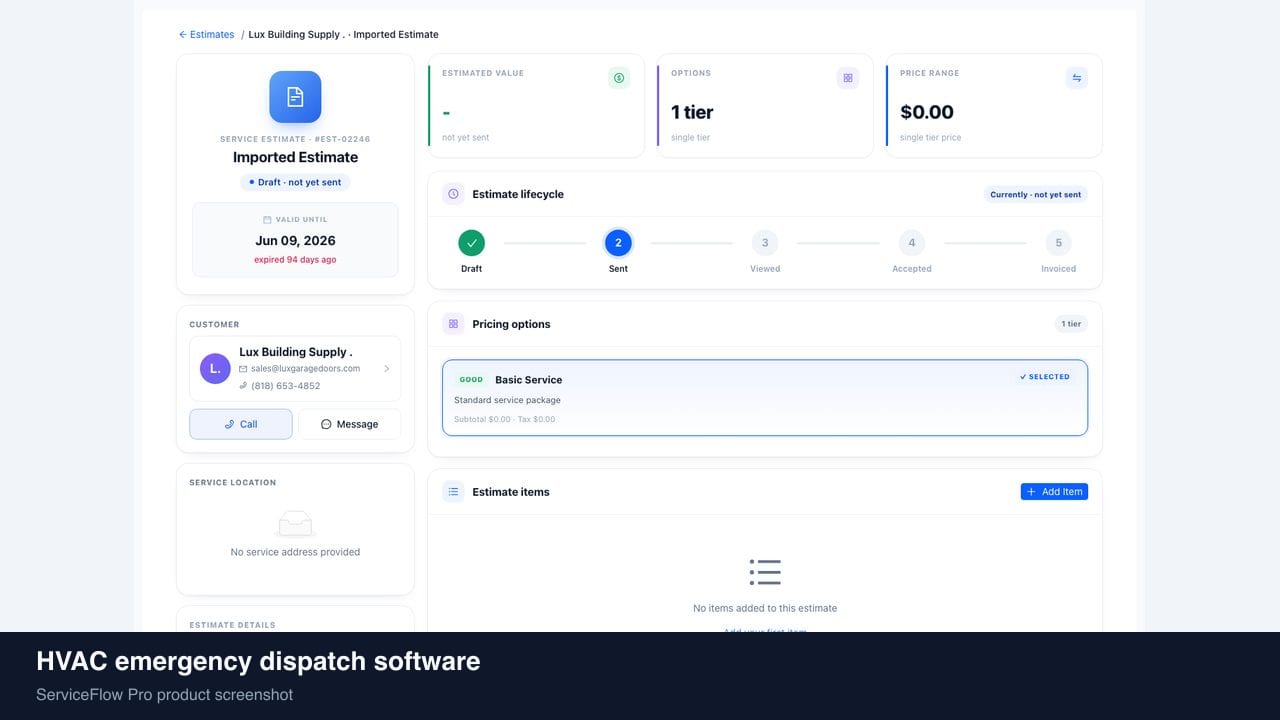Click the purple L. customer avatar

click(215, 369)
